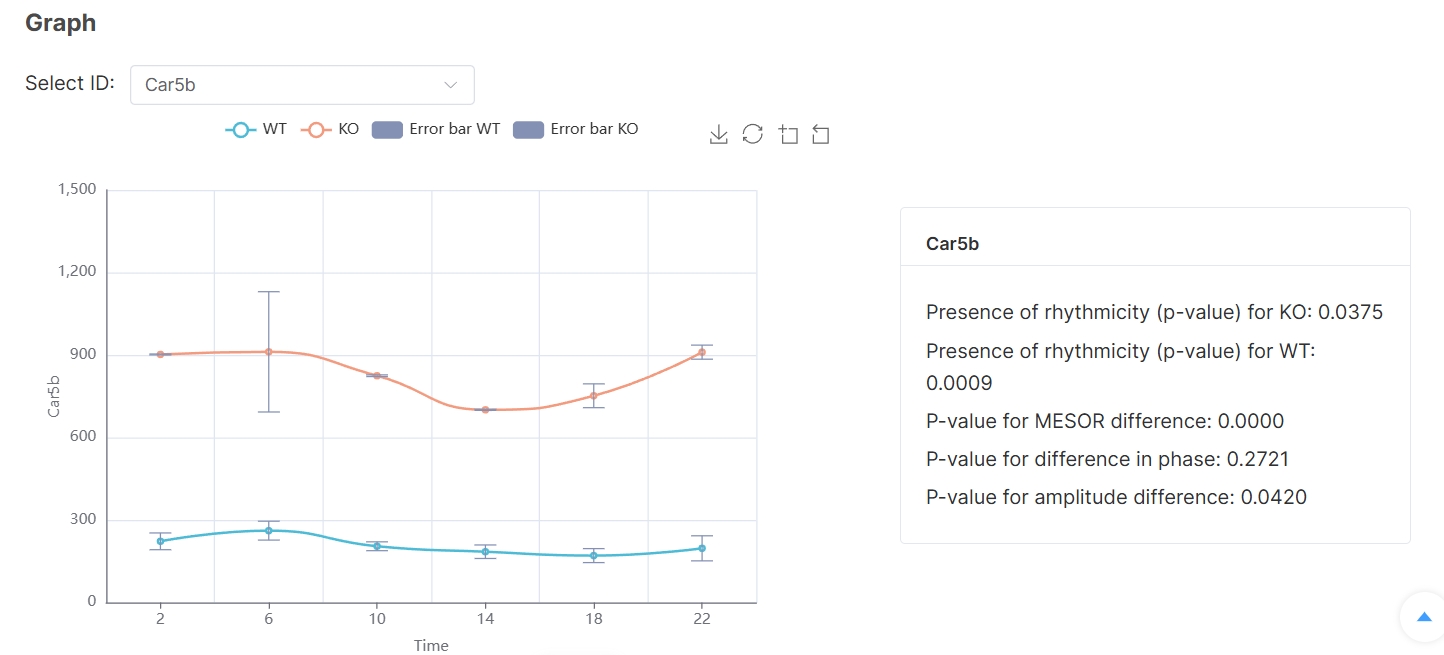1444x655 pixels.
Task: Click the save as image download icon
Action: pyautogui.click(x=718, y=135)
